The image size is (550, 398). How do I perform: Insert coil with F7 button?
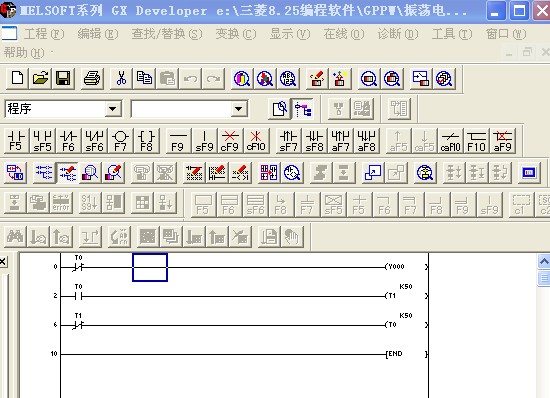pos(120,141)
